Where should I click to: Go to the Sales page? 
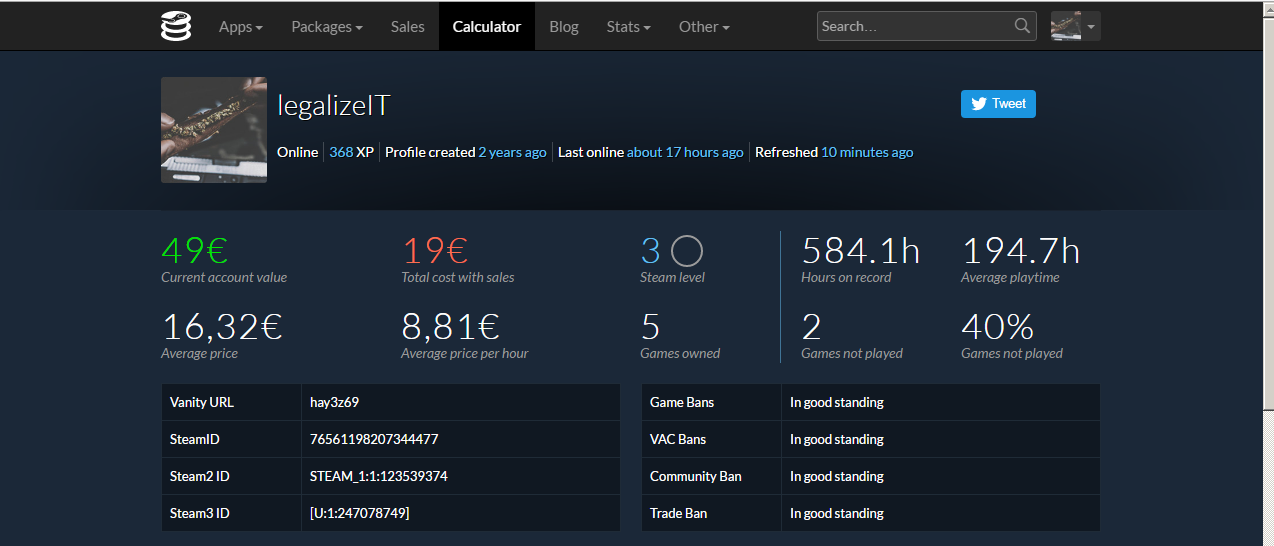(x=408, y=26)
